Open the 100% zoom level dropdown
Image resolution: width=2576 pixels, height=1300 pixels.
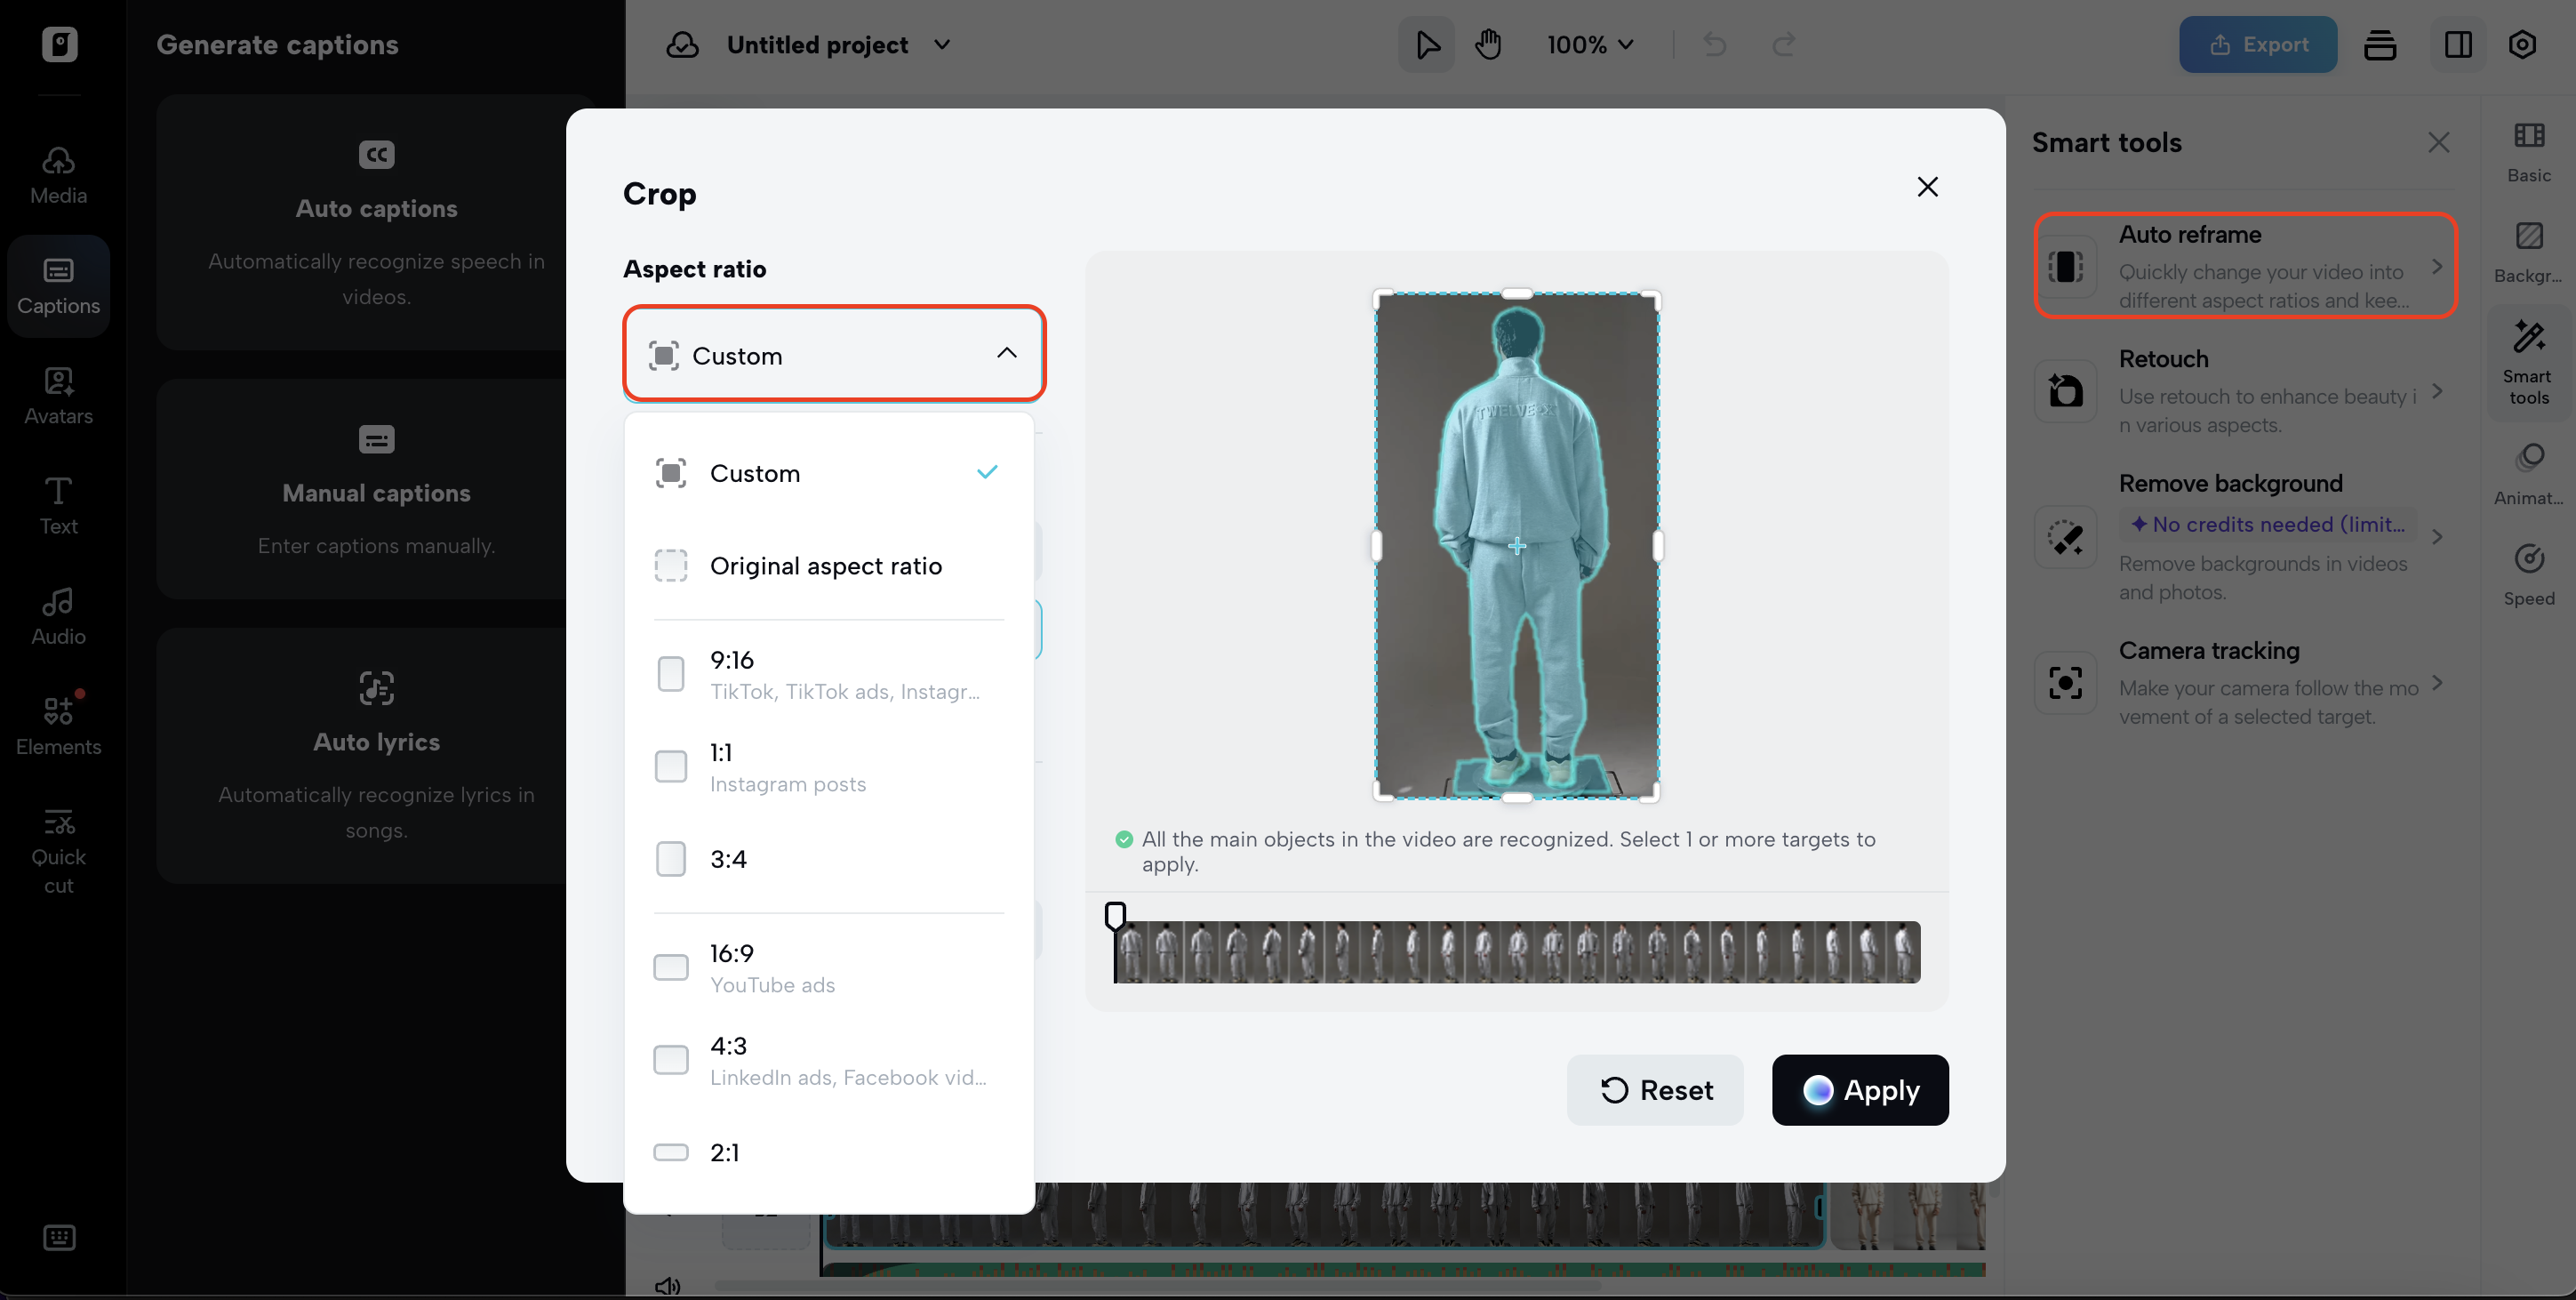(x=1589, y=45)
